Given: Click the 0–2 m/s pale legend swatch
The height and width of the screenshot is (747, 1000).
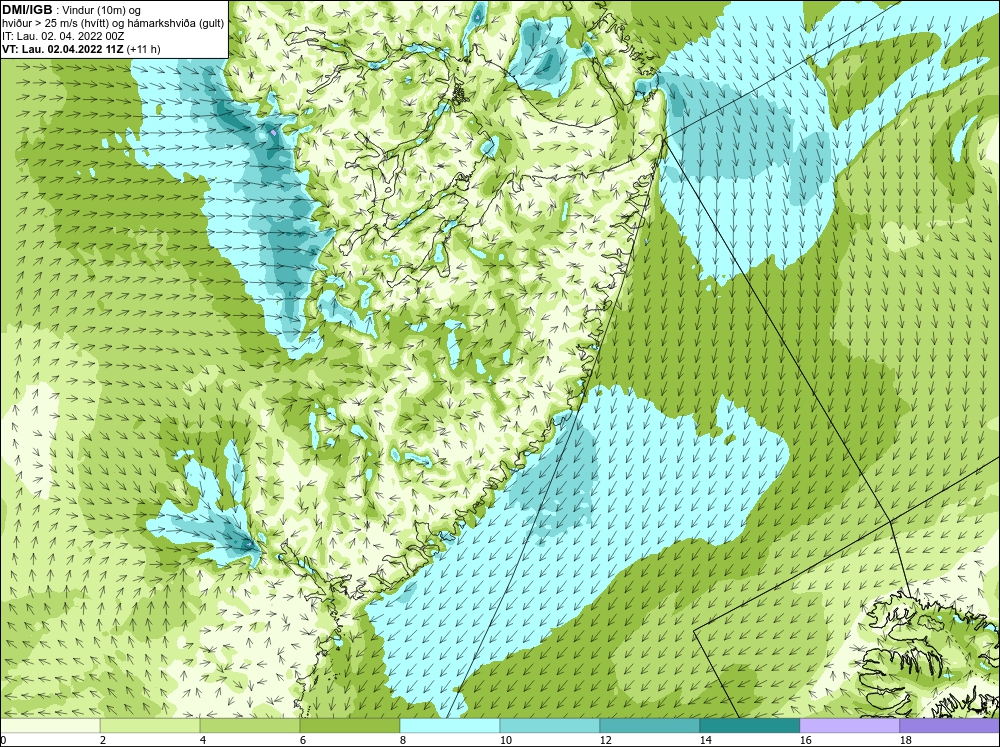Looking at the screenshot, I should (x=50, y=726).
